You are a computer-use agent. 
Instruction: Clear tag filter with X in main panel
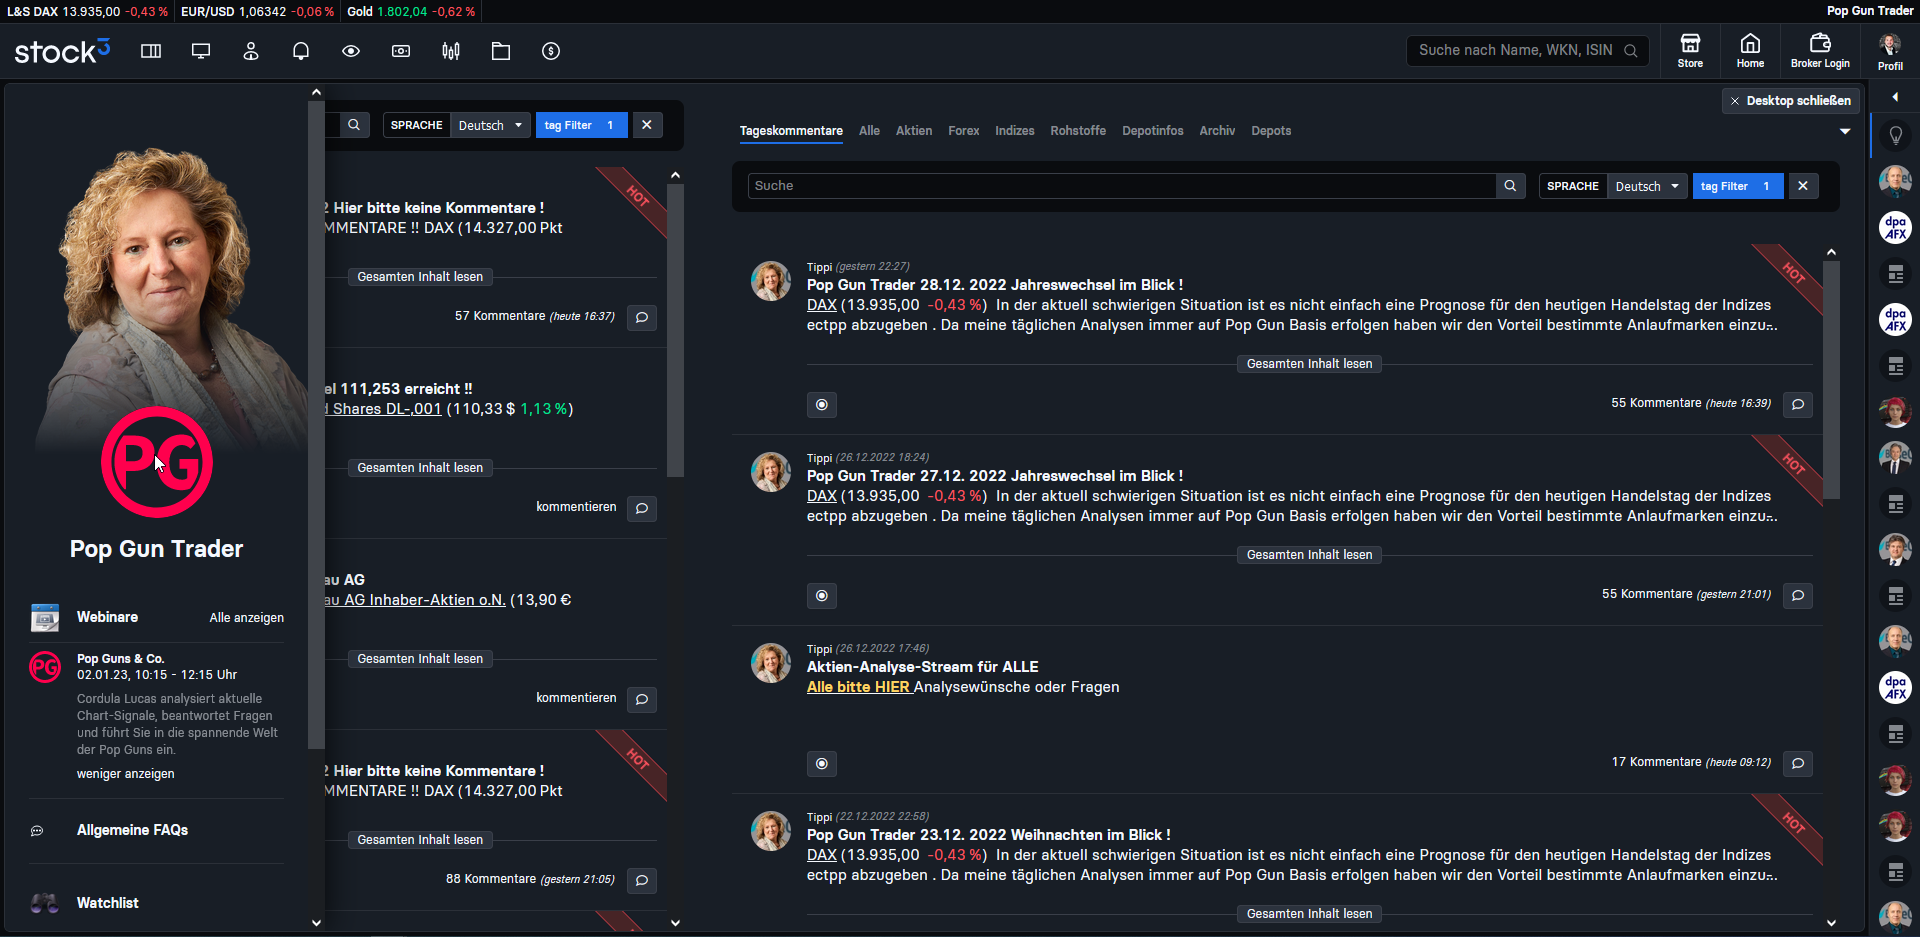point(1803,186)
